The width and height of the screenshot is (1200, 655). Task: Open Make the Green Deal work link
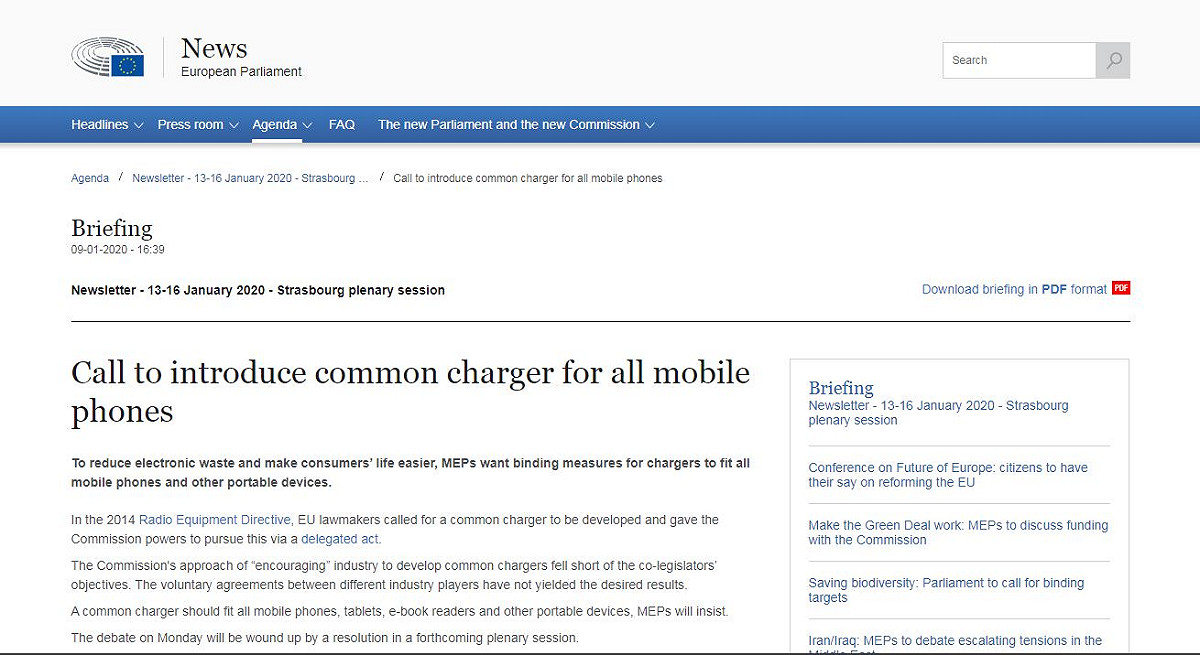coord(958,533)
